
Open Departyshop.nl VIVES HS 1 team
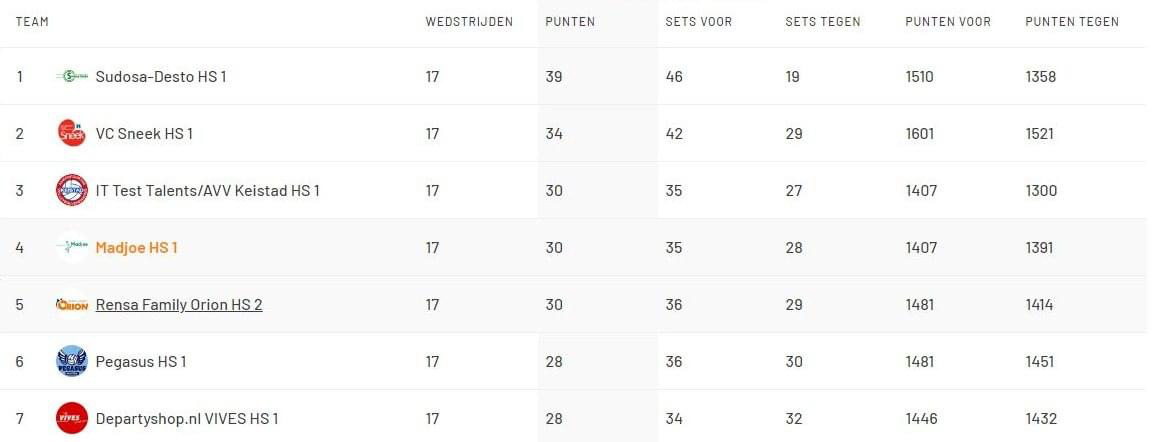[187, 418]
